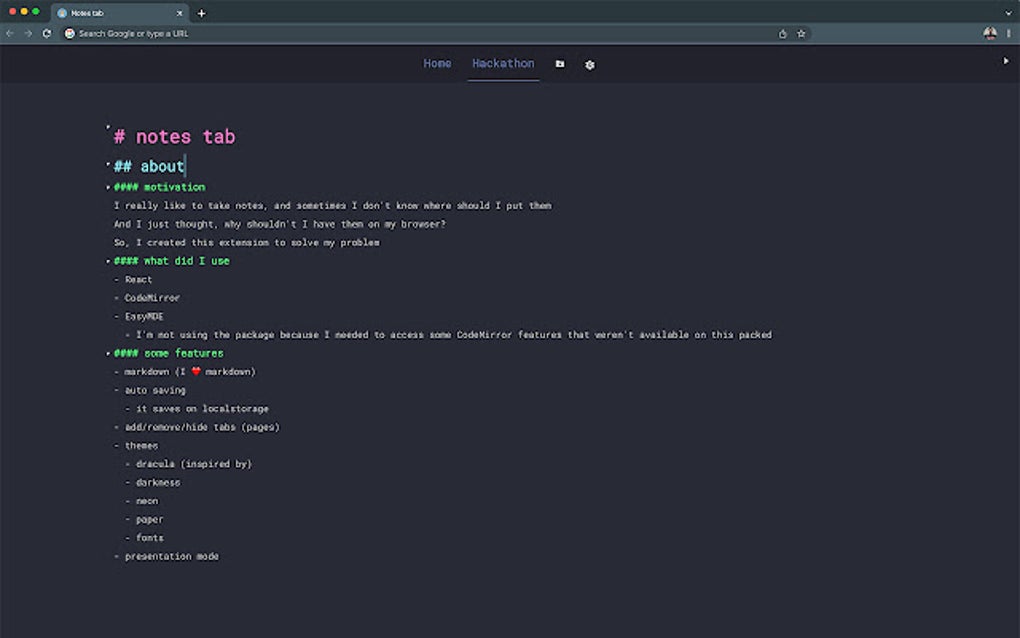Toggle fullscreen with the green traffic light

pyautogui.click(x=37, y=13)
